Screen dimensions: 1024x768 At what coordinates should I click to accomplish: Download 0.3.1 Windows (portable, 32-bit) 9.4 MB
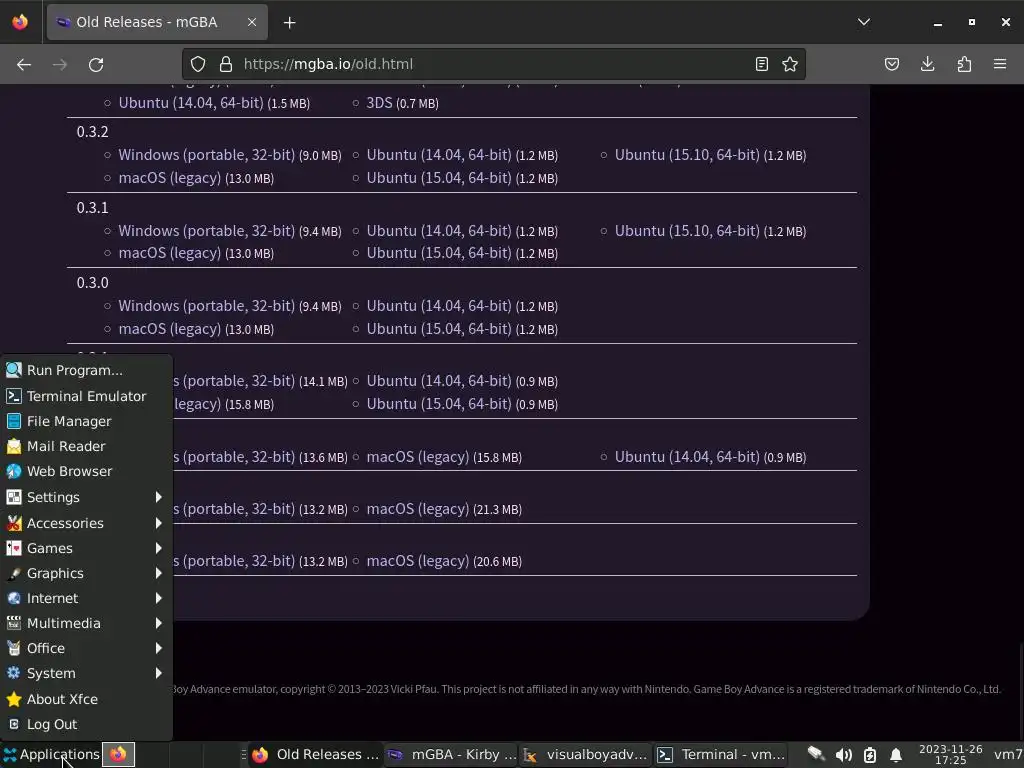206,231
